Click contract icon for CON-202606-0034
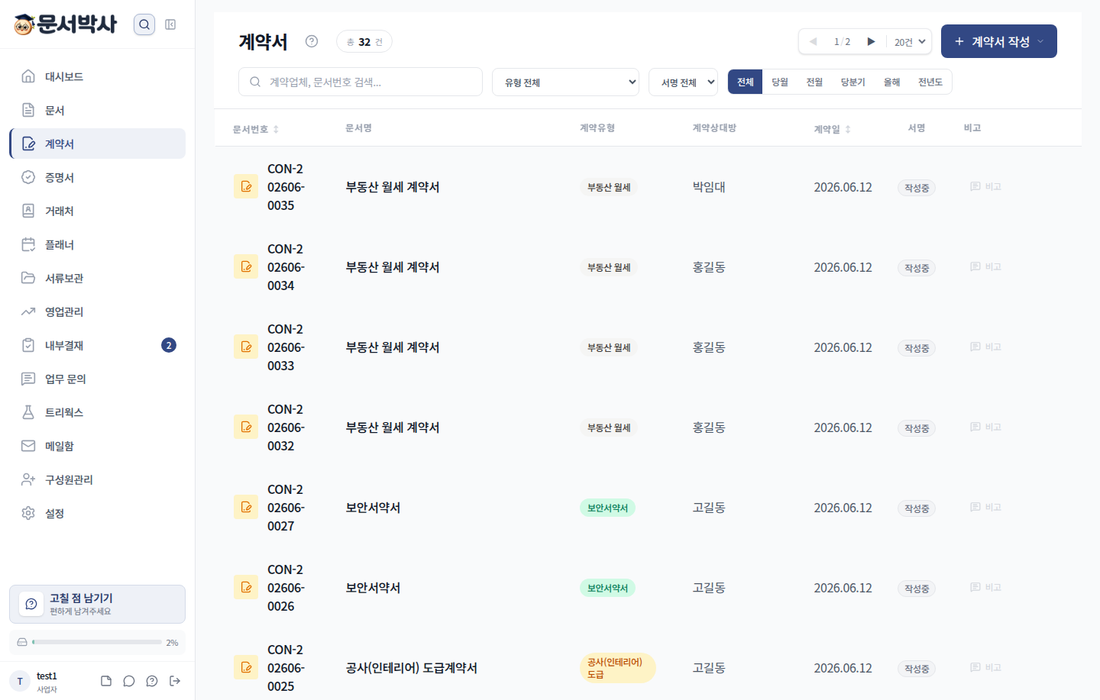This screenshot has height=700, width=1100. pyautogui.click(x=246, y=267)
